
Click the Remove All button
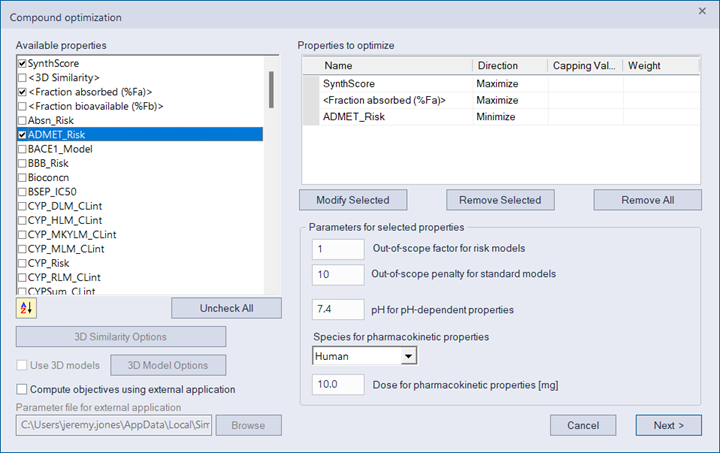click(x=647, y=200)
